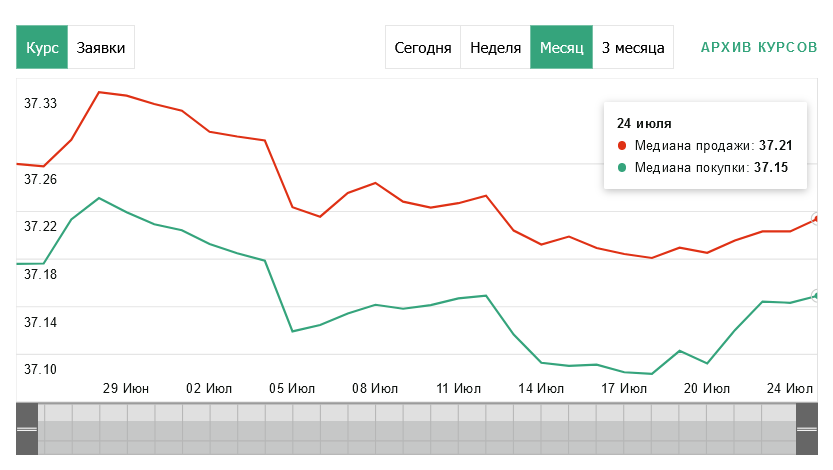This screenshot has width=833, height=470.
Task: Click the green dot in tooltip legend
Action: (x=621, y=168)
